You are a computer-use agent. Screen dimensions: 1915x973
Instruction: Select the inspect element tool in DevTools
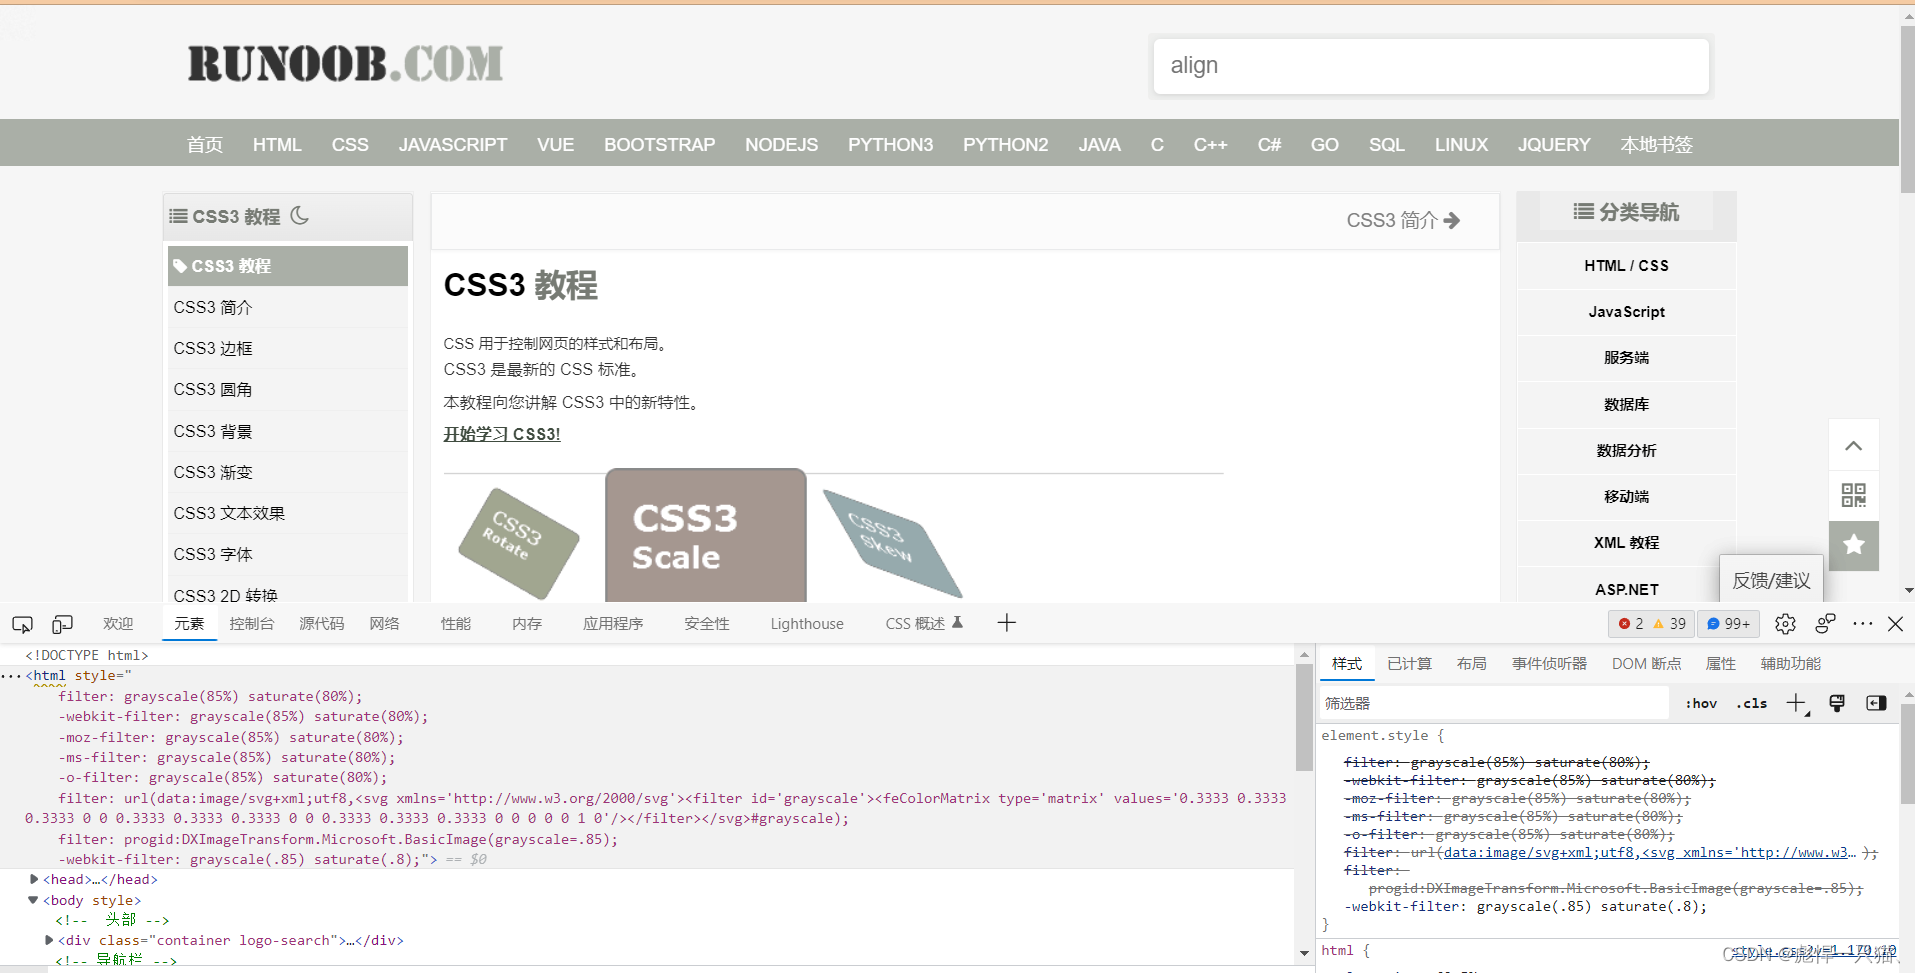coord(22,623)
